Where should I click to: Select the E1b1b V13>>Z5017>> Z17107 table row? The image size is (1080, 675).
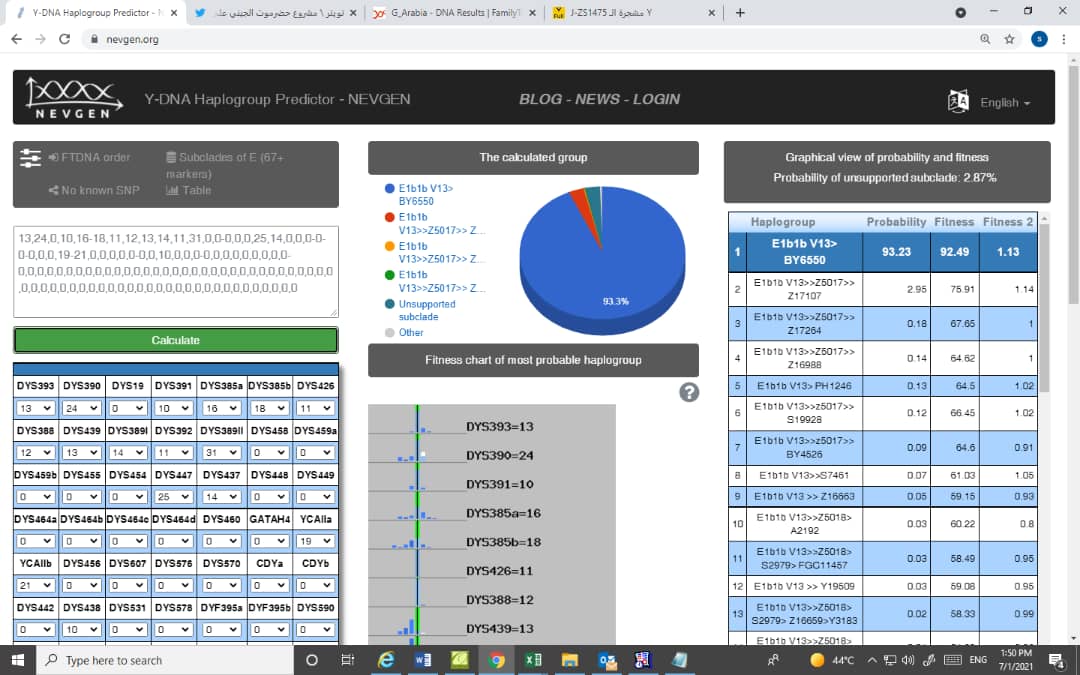tap(882, 289)
